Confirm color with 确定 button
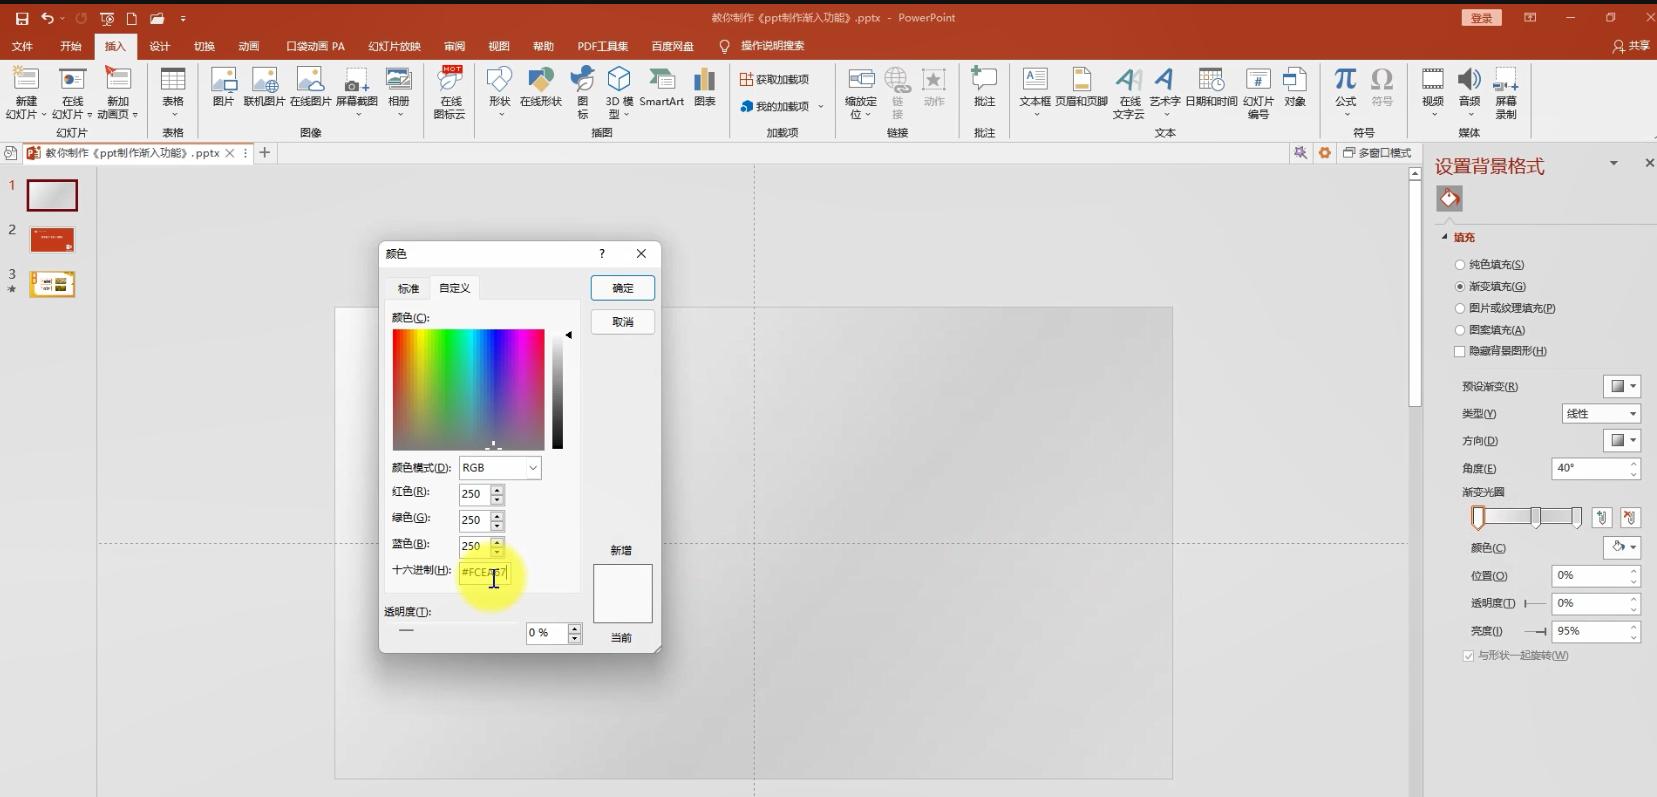The image size is (1657, 797). coord(622,288)
